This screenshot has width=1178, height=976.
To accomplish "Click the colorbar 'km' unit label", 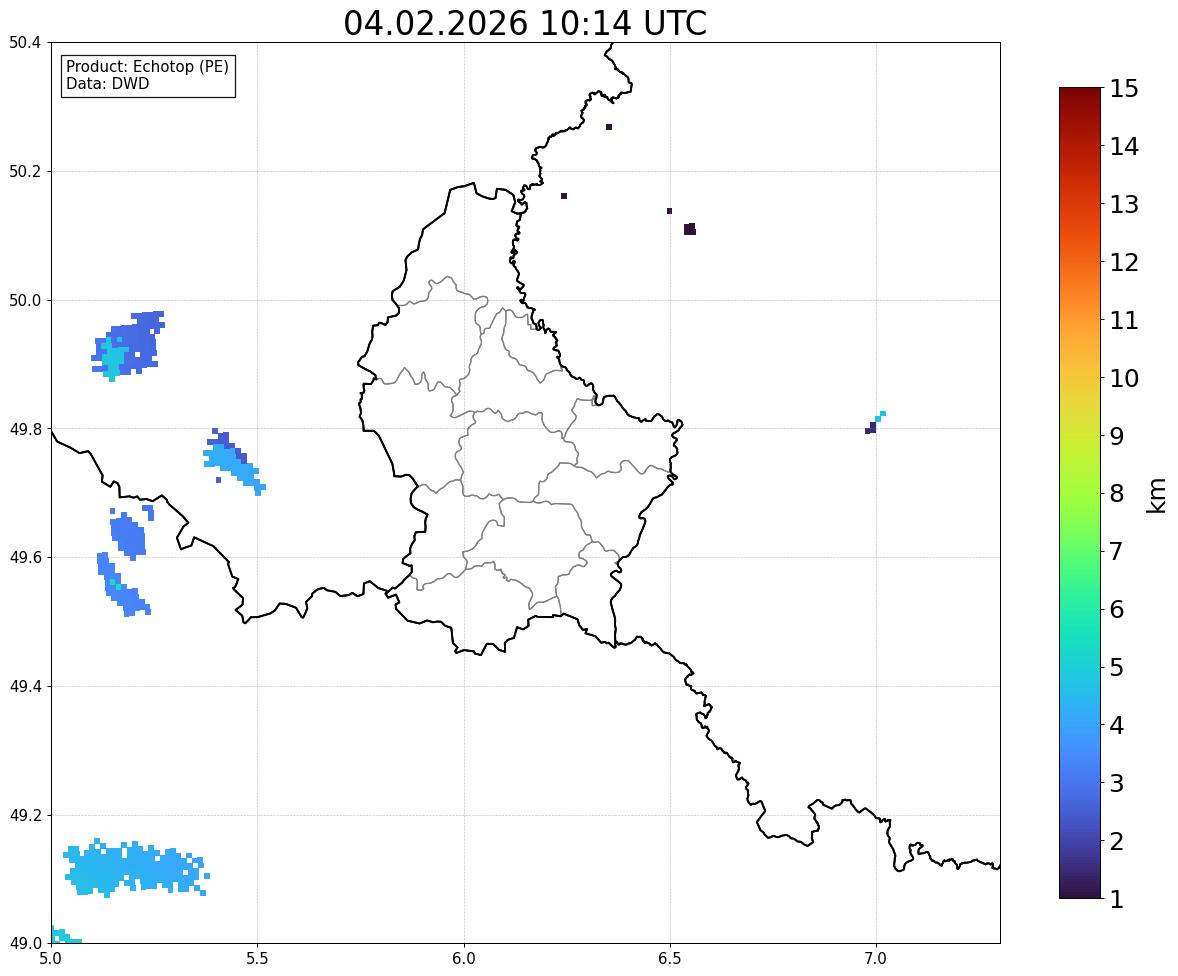I will coord(1157,495).
